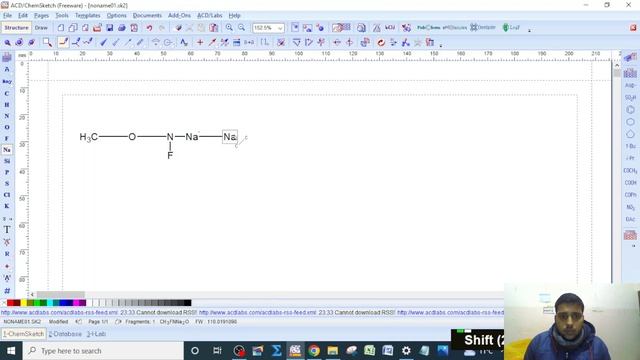Click the Open file icon

pos(97,28)
